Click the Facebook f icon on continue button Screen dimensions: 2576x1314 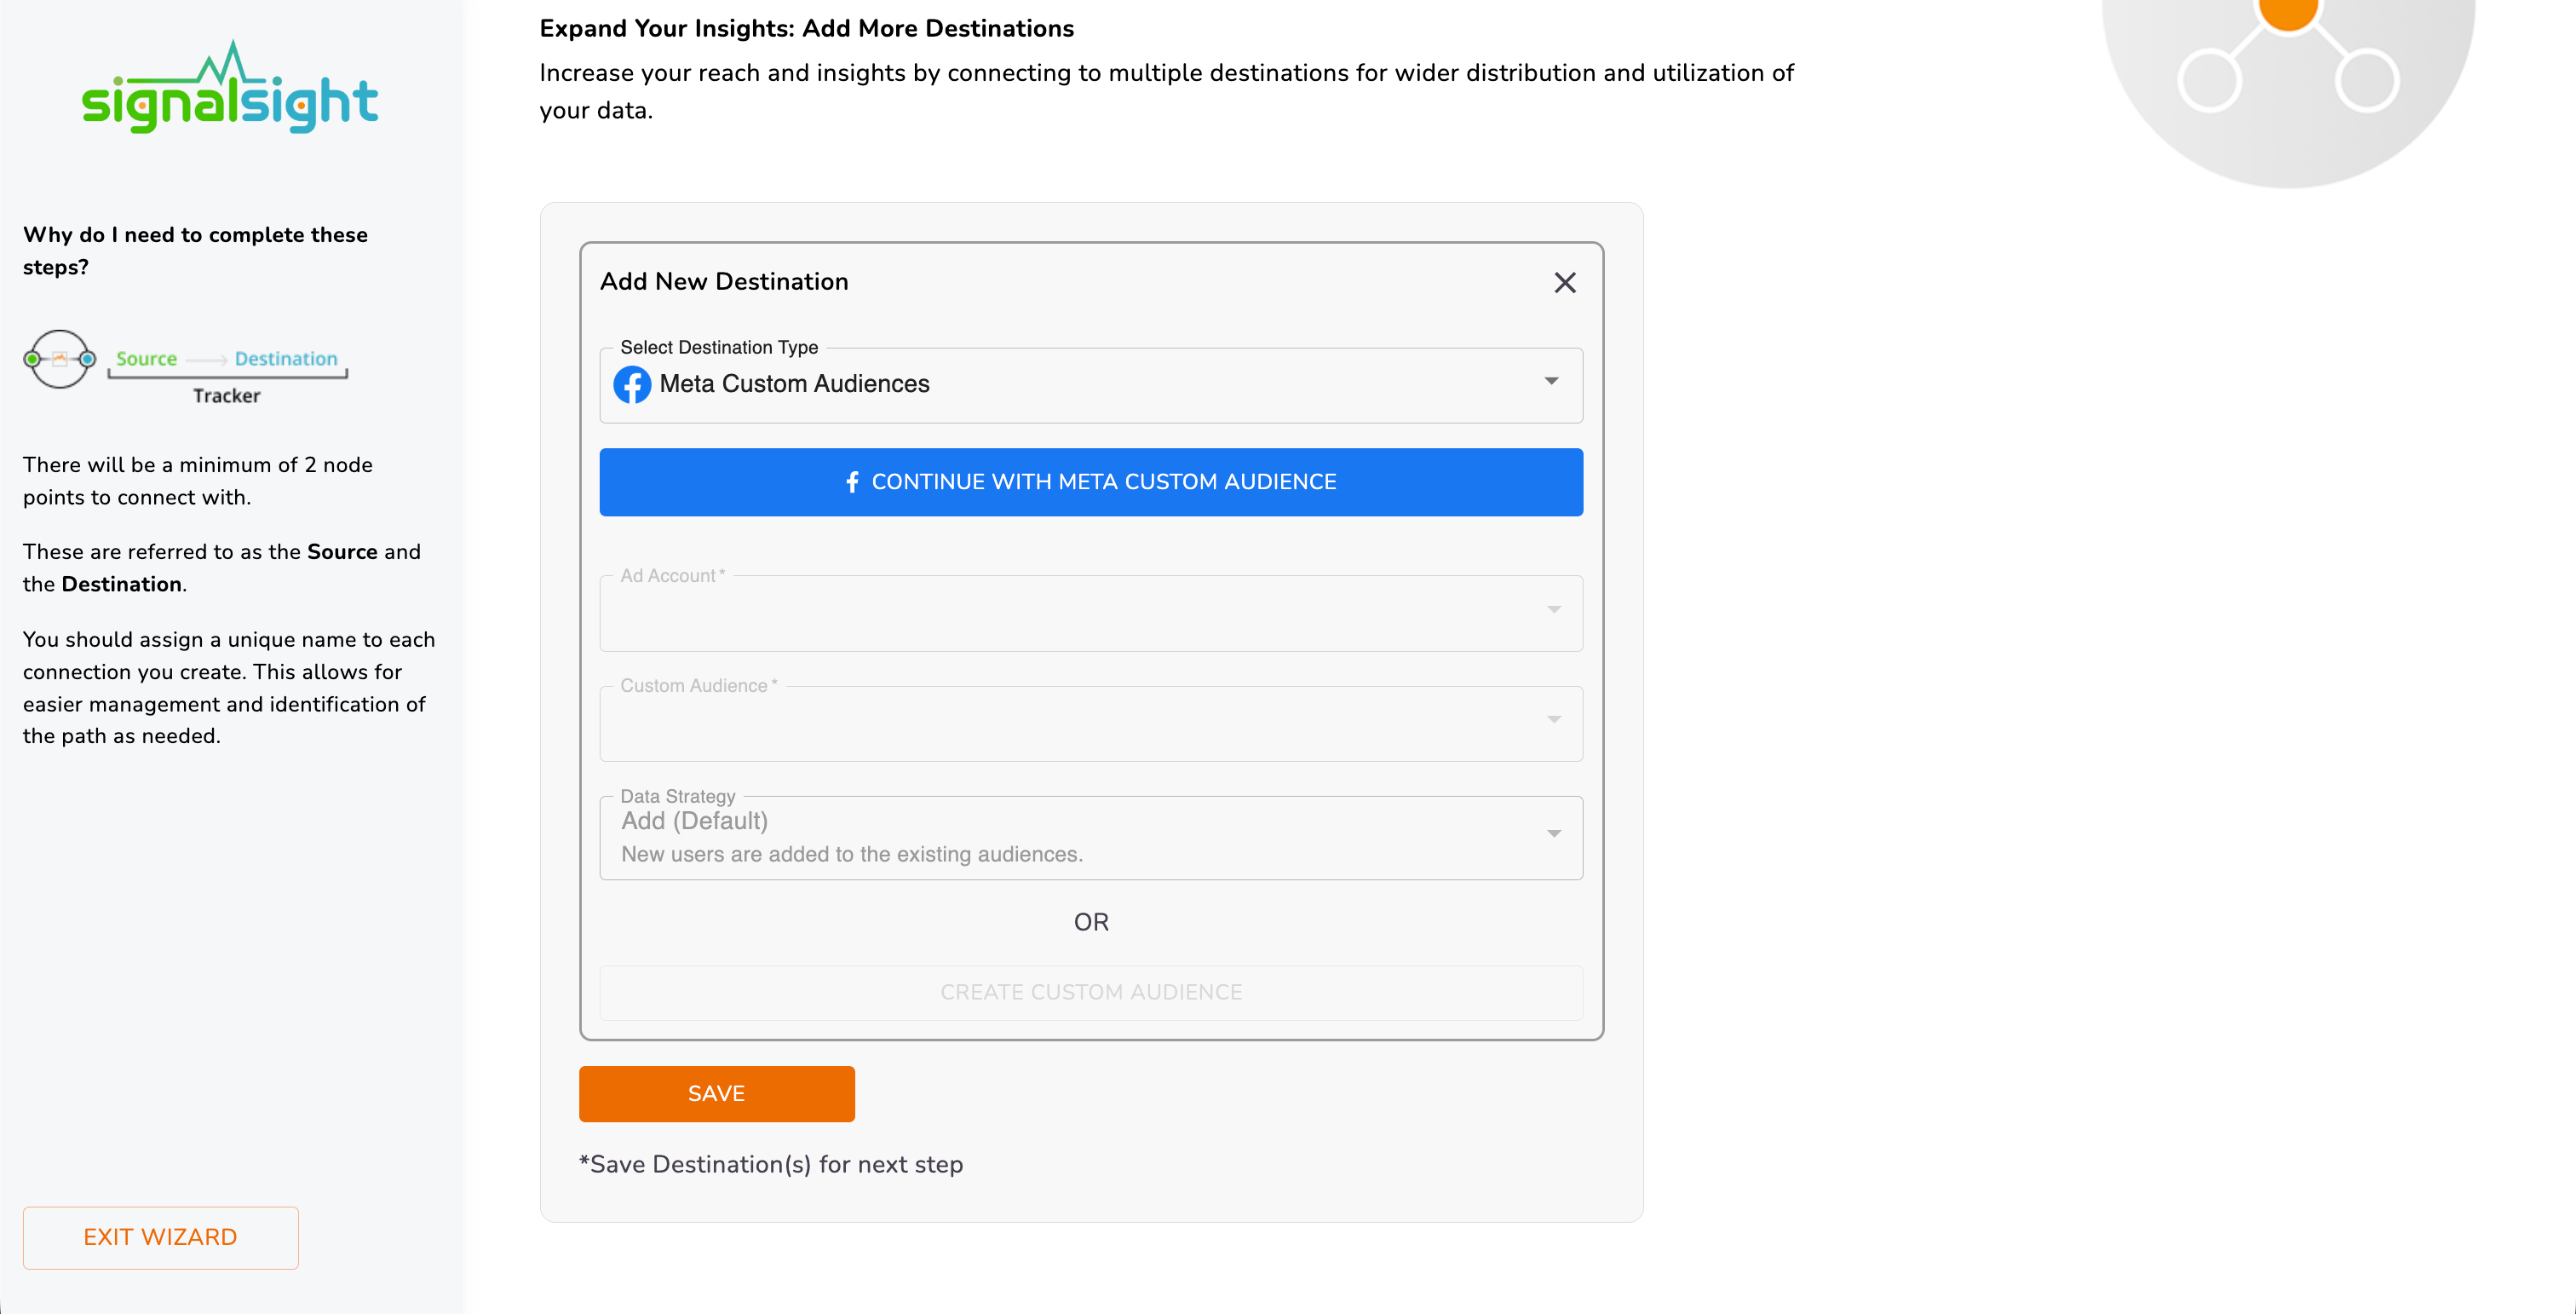coord(852,482)
